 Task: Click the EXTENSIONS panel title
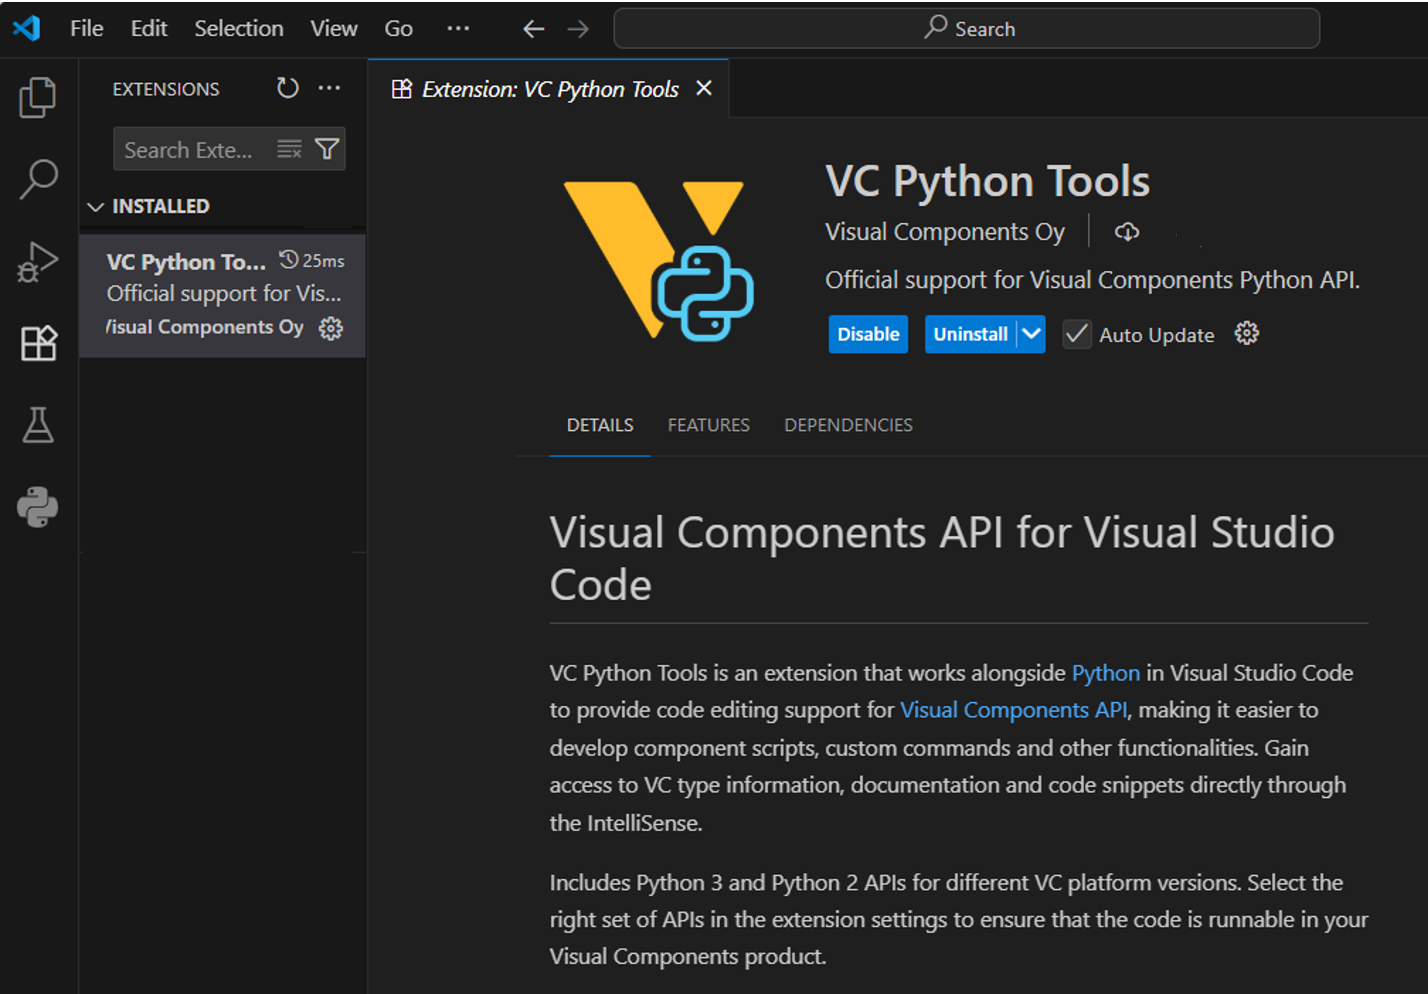pos(166,89)
